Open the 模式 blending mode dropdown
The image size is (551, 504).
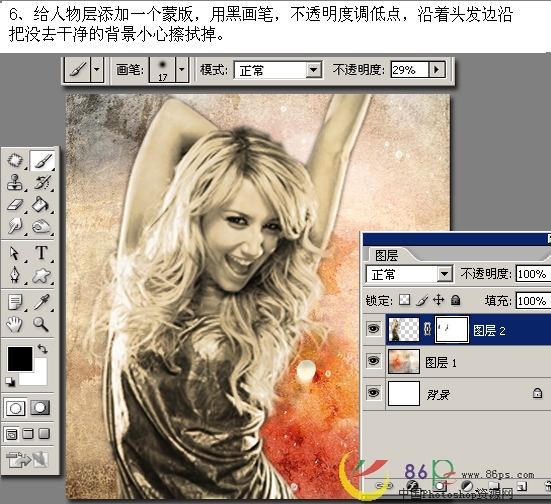pyautogui.click(x=278, y=70)
